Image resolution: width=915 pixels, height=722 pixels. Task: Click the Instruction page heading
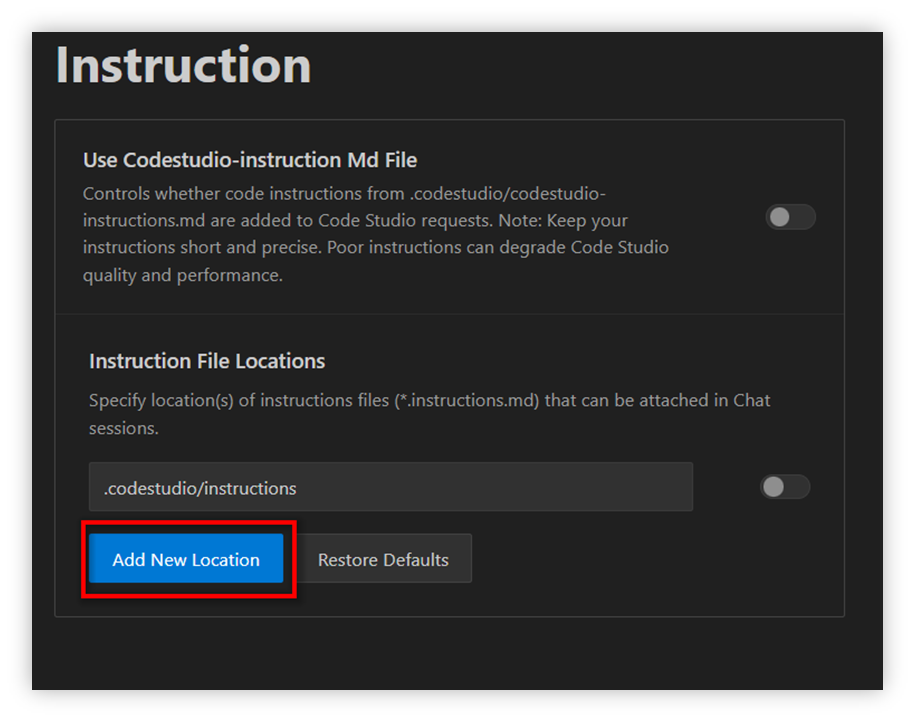183,65
